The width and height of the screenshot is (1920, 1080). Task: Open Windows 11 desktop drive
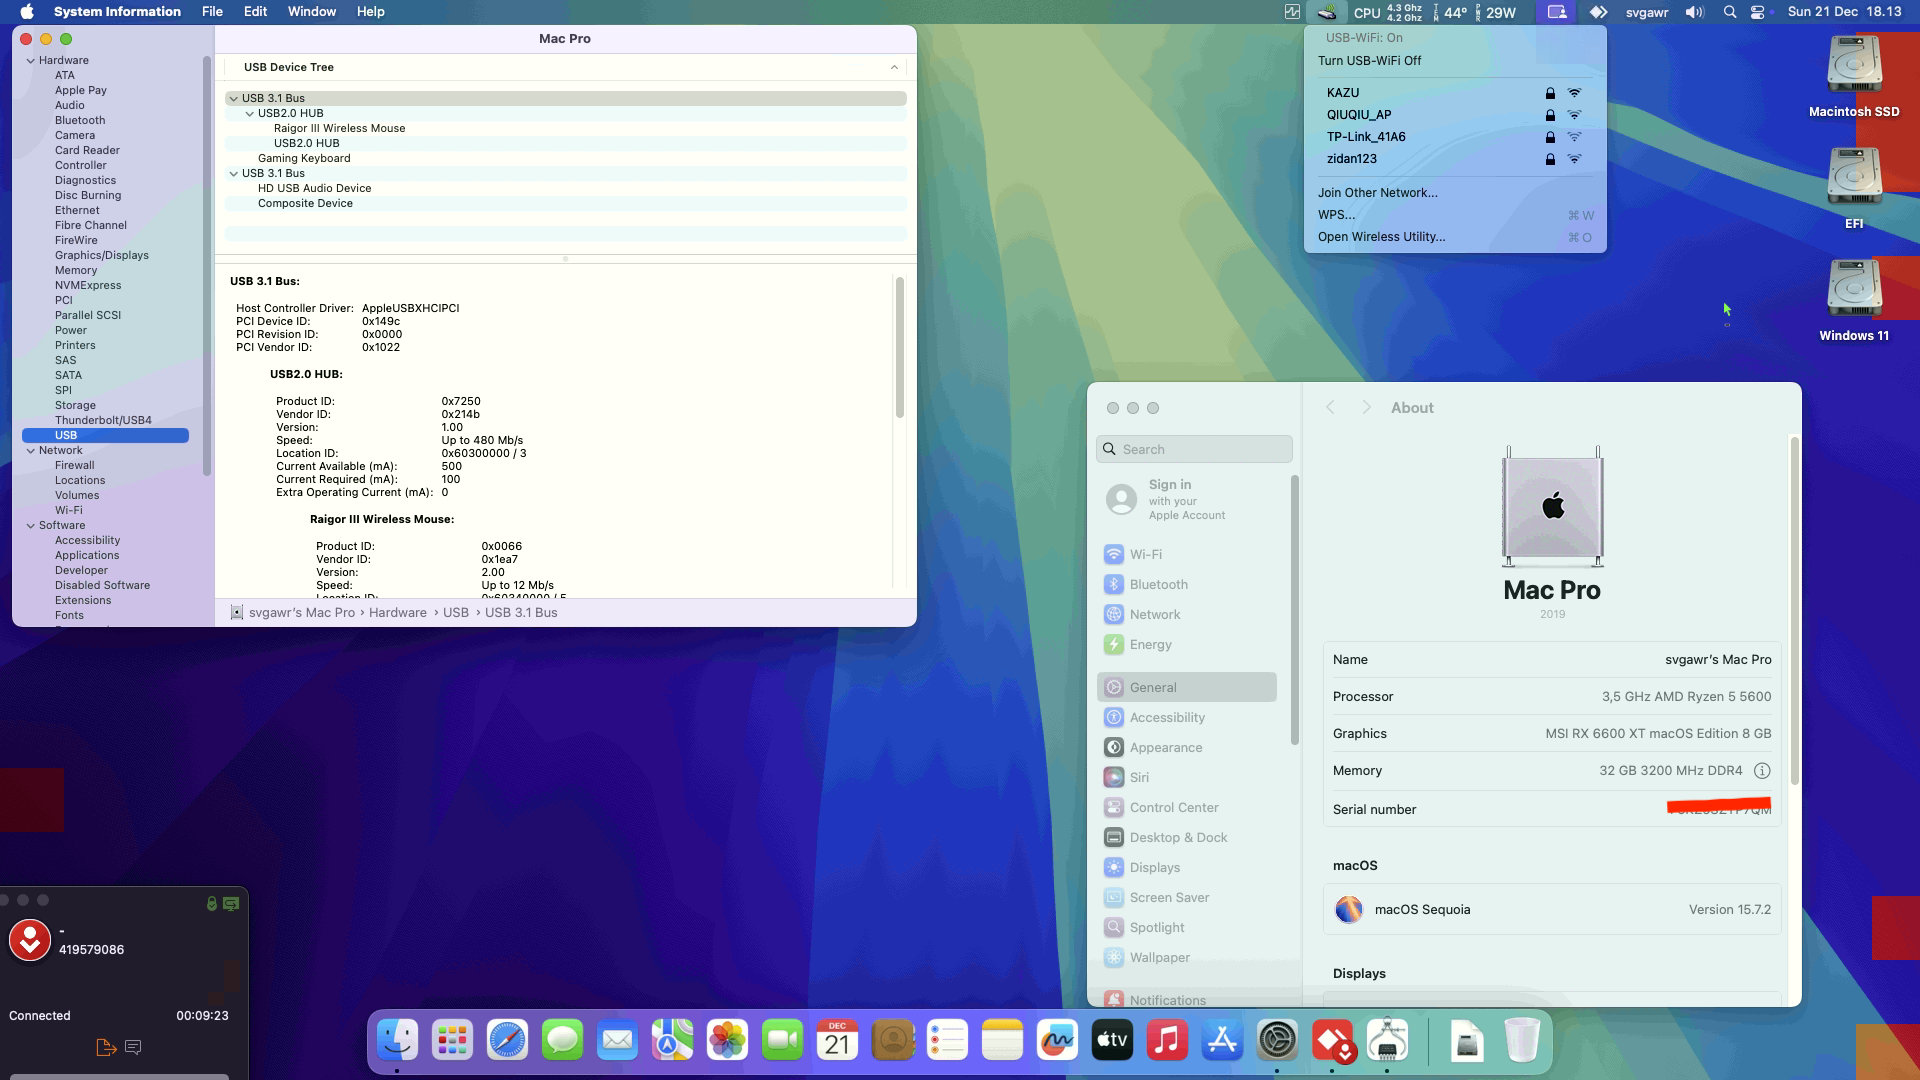(1854, 300)
